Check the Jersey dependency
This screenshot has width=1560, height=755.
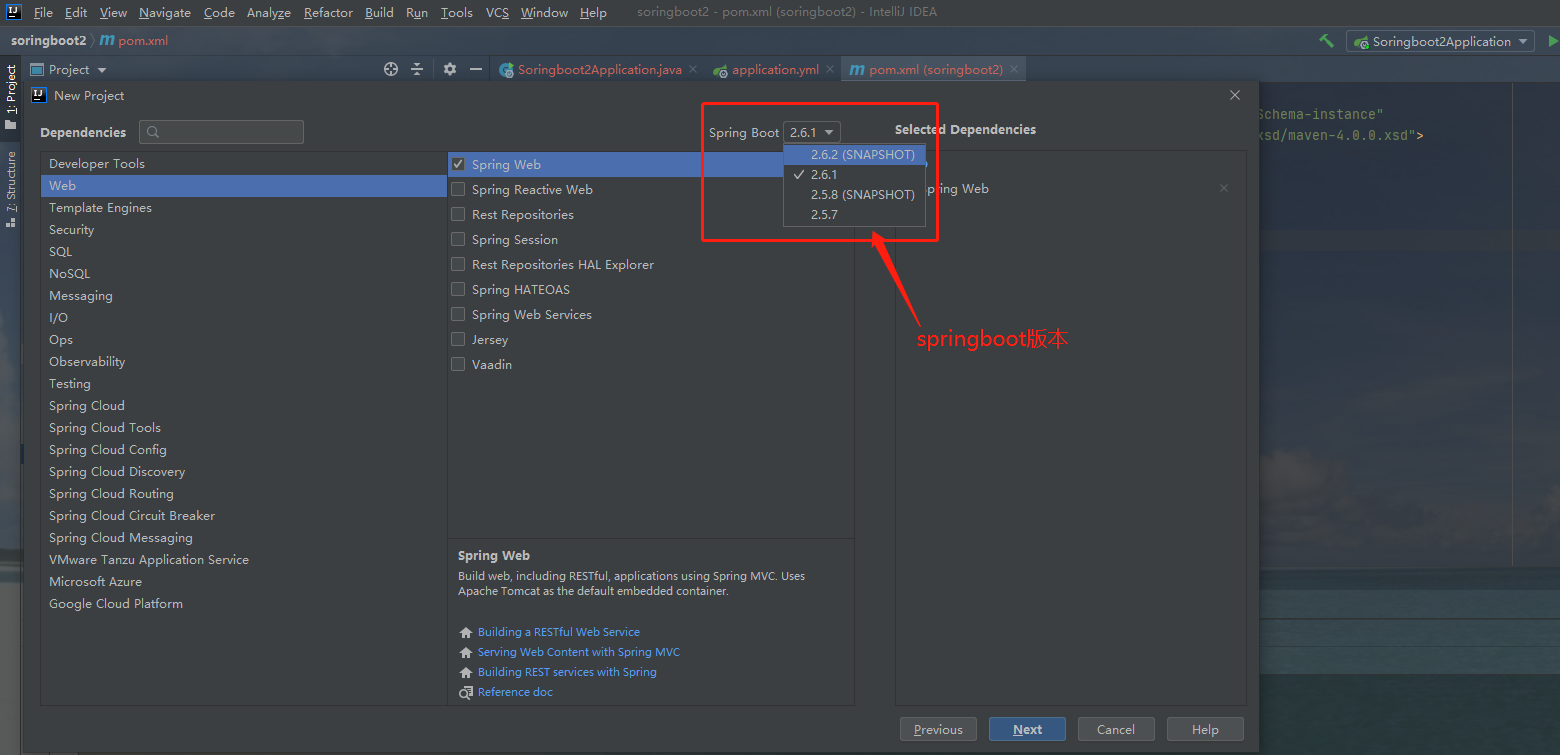(x=458, y=339)
